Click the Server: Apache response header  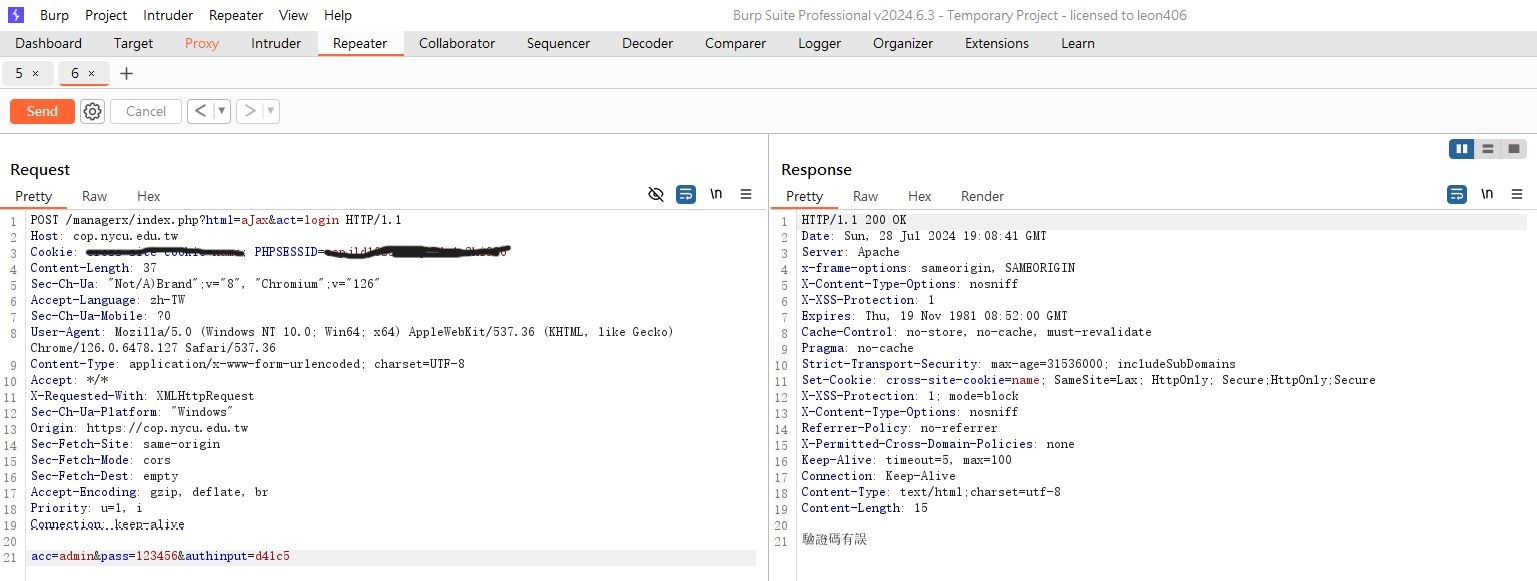(x=850, y=252)
